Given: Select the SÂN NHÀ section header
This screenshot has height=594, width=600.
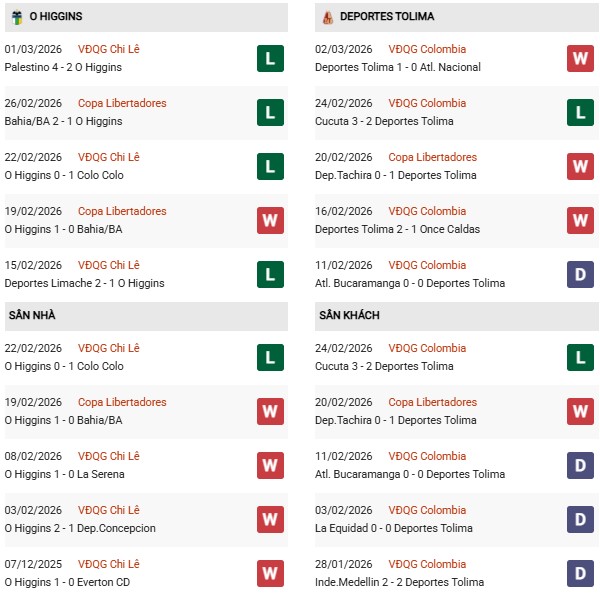Looking at the screenshot, I should pos(32,316).
